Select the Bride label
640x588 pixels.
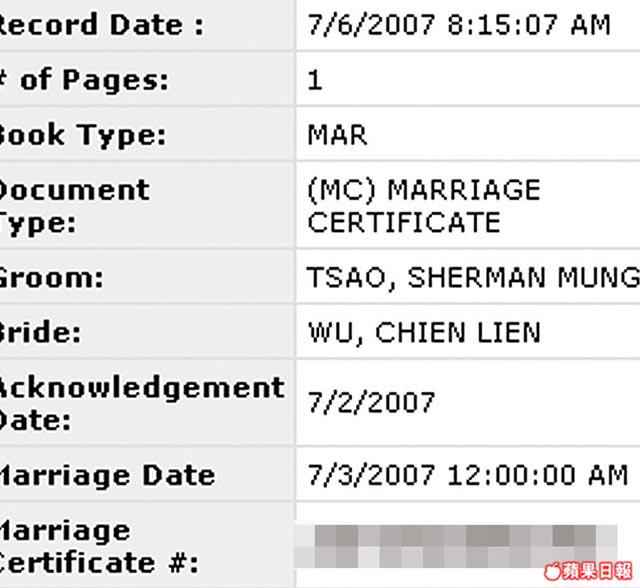click(40, 331)
